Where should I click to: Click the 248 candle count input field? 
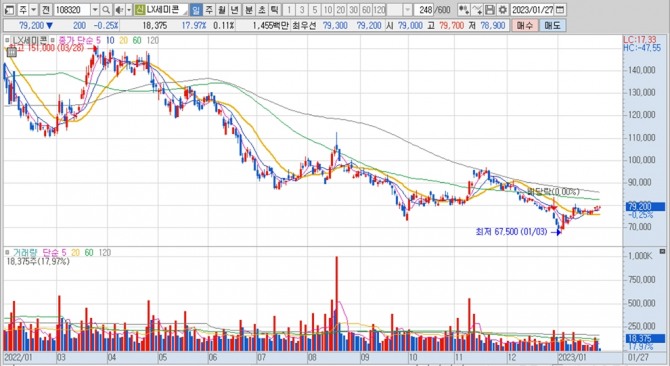pos(423,10)
